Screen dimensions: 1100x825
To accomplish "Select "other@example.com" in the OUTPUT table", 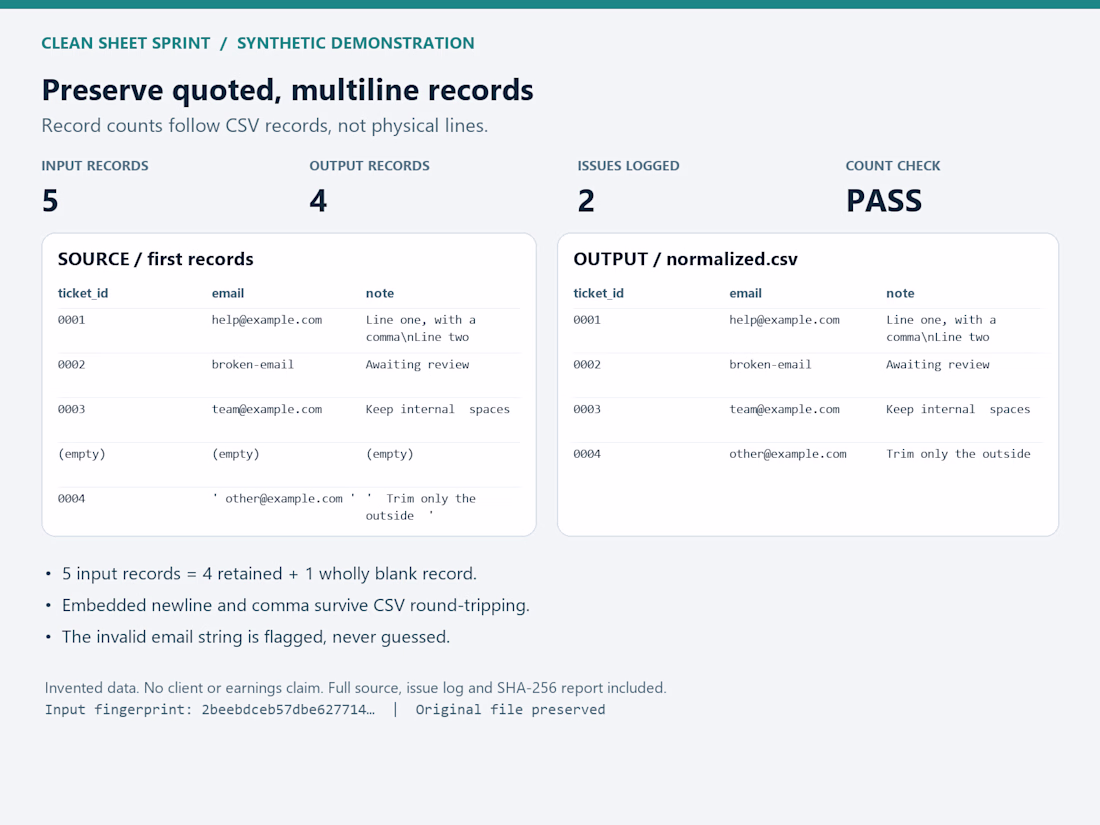I will pyautogui.click(x=788, y=454).
